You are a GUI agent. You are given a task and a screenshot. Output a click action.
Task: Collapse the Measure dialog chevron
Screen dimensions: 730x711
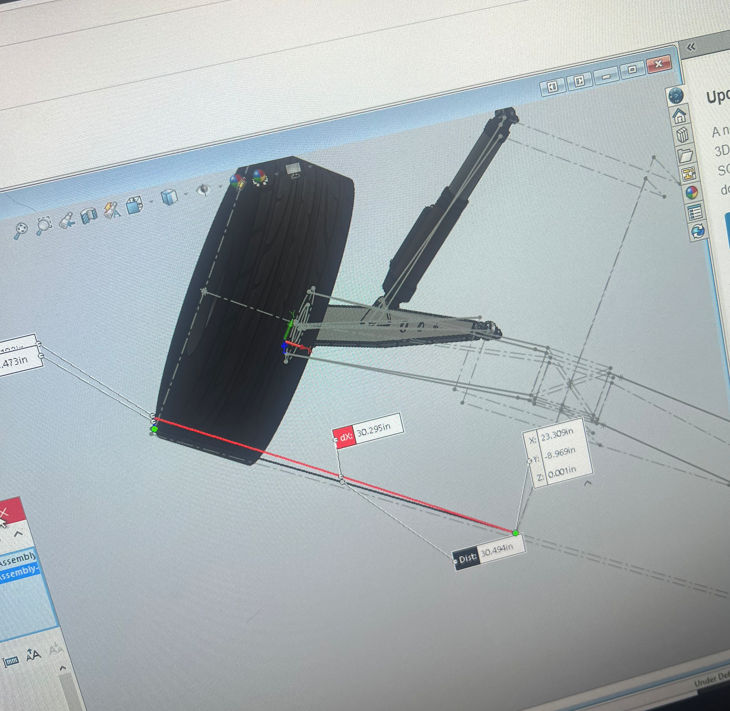pyautogui.click(x=18, y=534)
